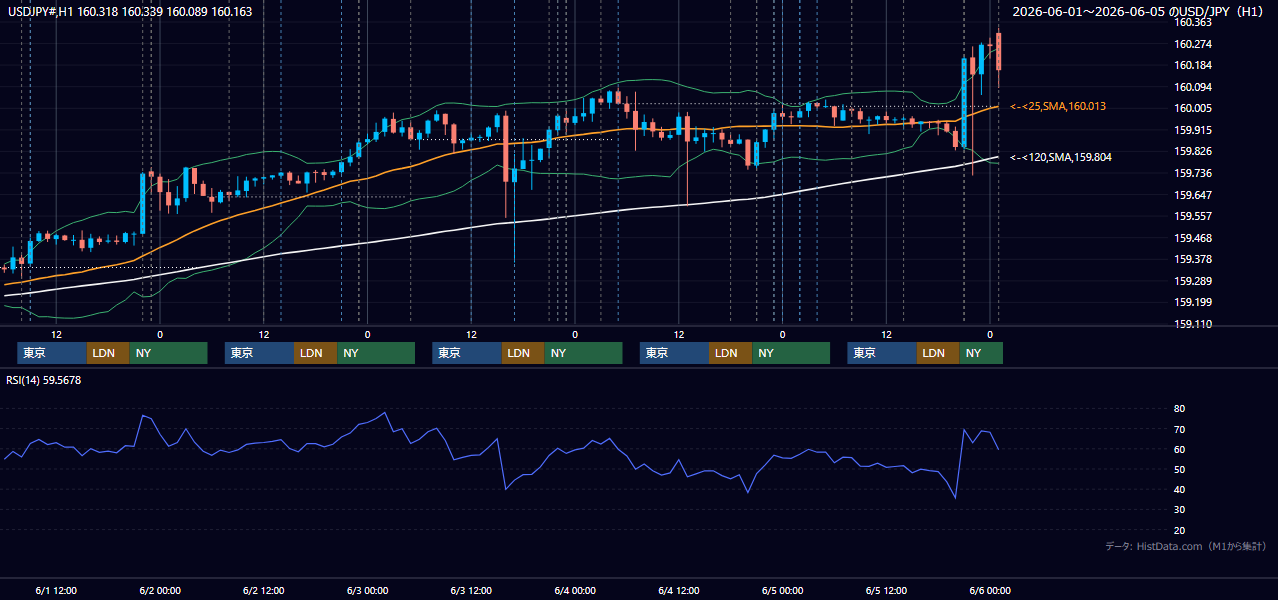Click price axis value 159.915
The height and width of the screenshot is (600, 1278).
click(1193, 130)
